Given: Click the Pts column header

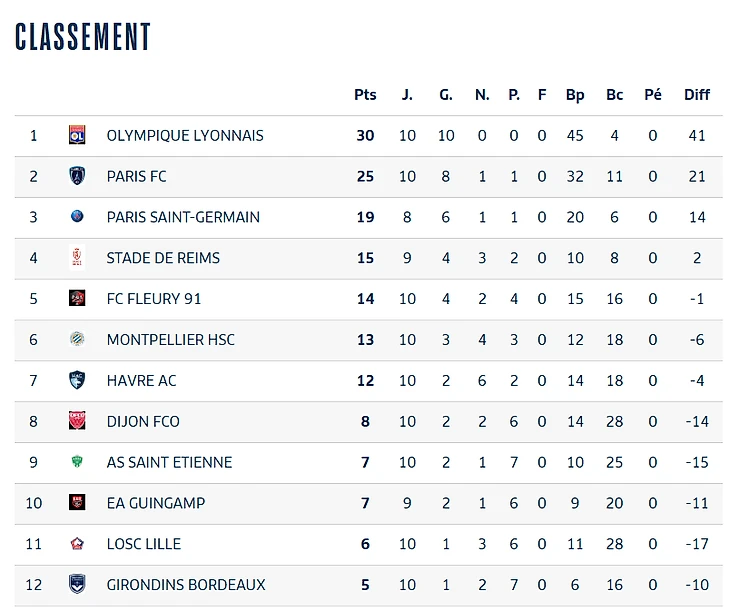Looking at the screenshot, I should point(365,95).
